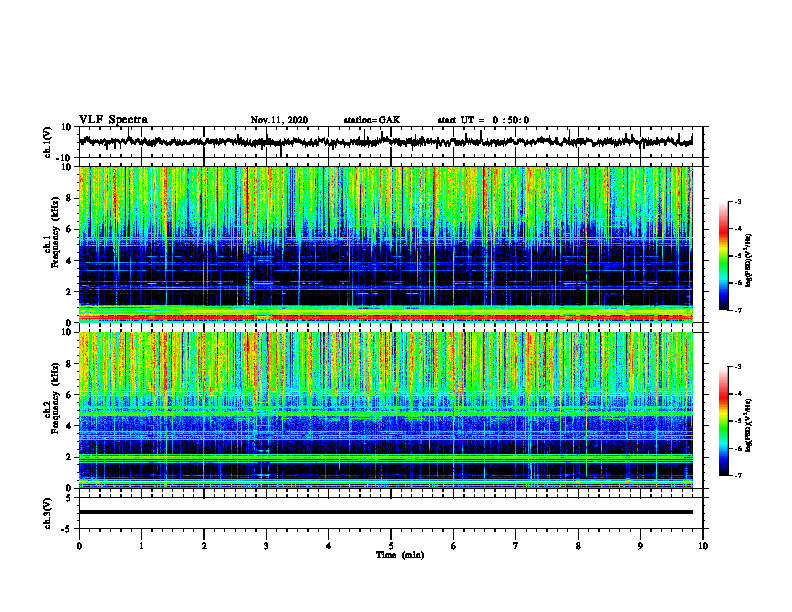Click time axis tick label "1"

tap(141, 546)
